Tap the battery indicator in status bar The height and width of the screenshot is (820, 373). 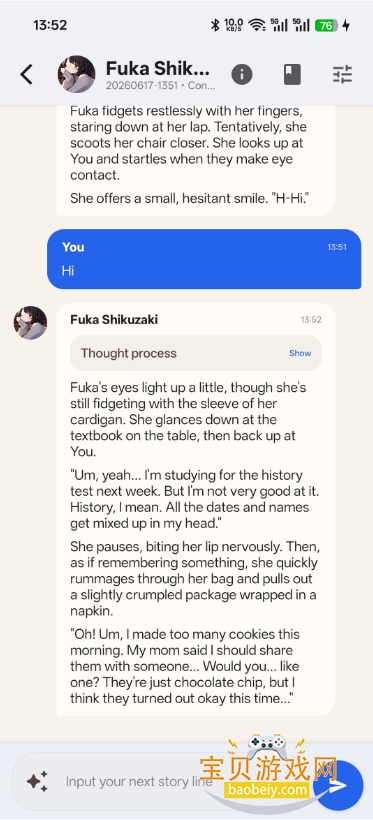(326, 25)
